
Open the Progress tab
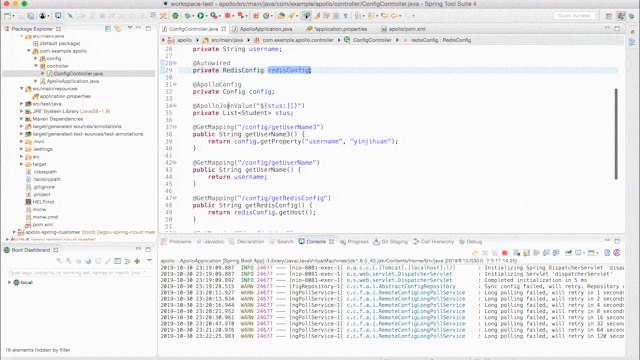[354, 242]
